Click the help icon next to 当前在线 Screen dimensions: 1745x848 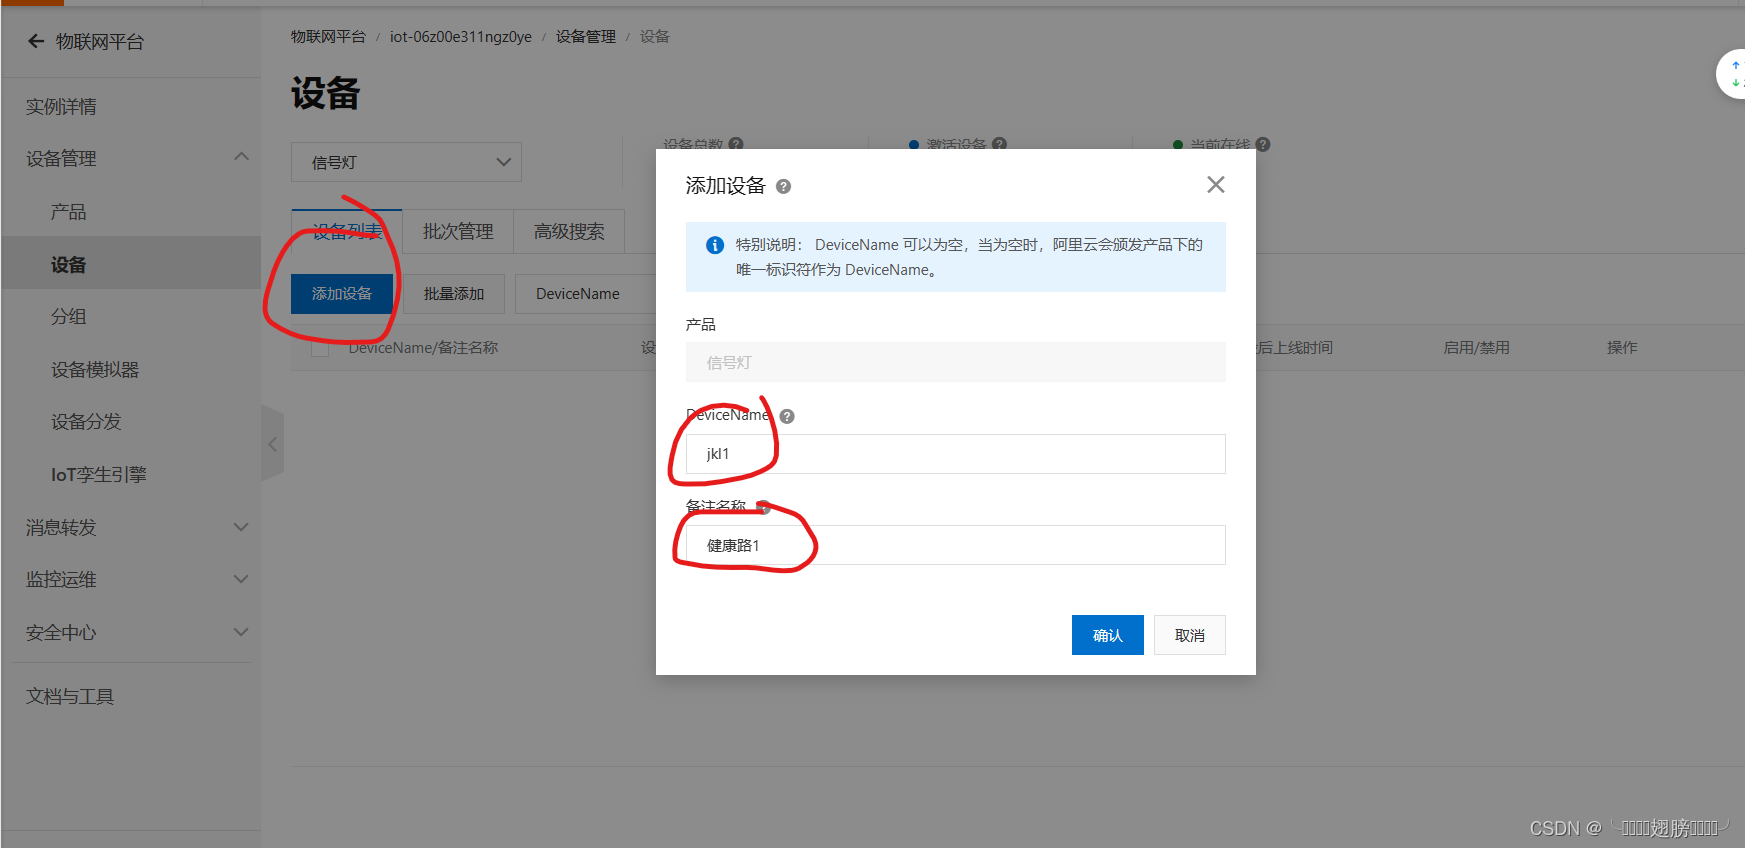[1263, 144]
